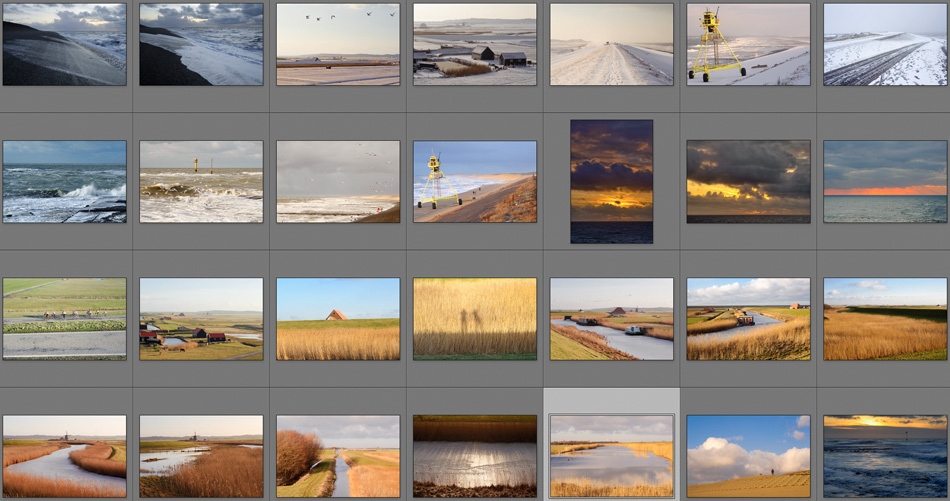Select the orange horizon strip over sea photo
950x501 pixels.
(x=885, y=181)
